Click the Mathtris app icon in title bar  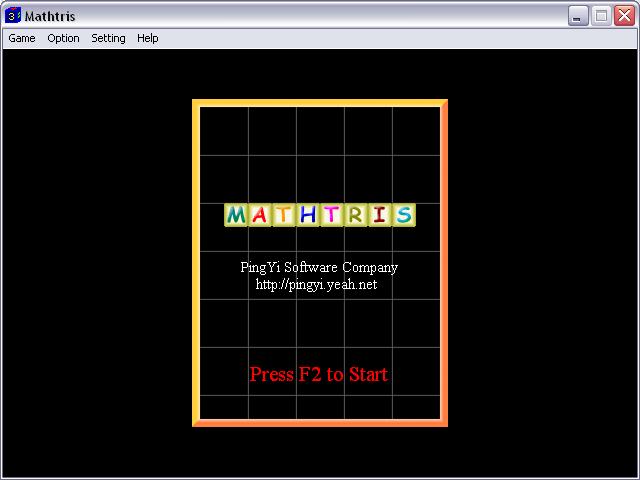(x=13, y=16)
